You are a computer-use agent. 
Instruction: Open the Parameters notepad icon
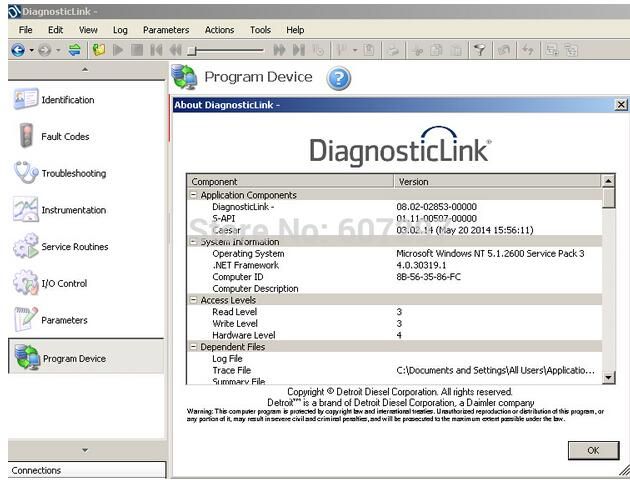26,320
